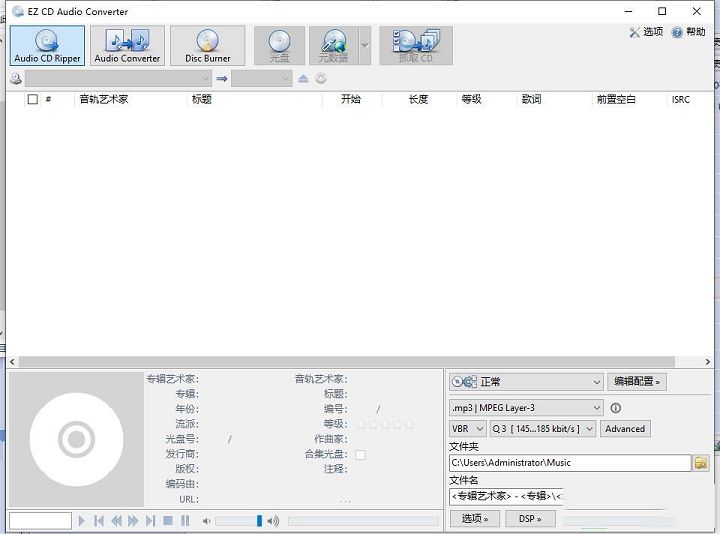Click the previous track button

98,521
